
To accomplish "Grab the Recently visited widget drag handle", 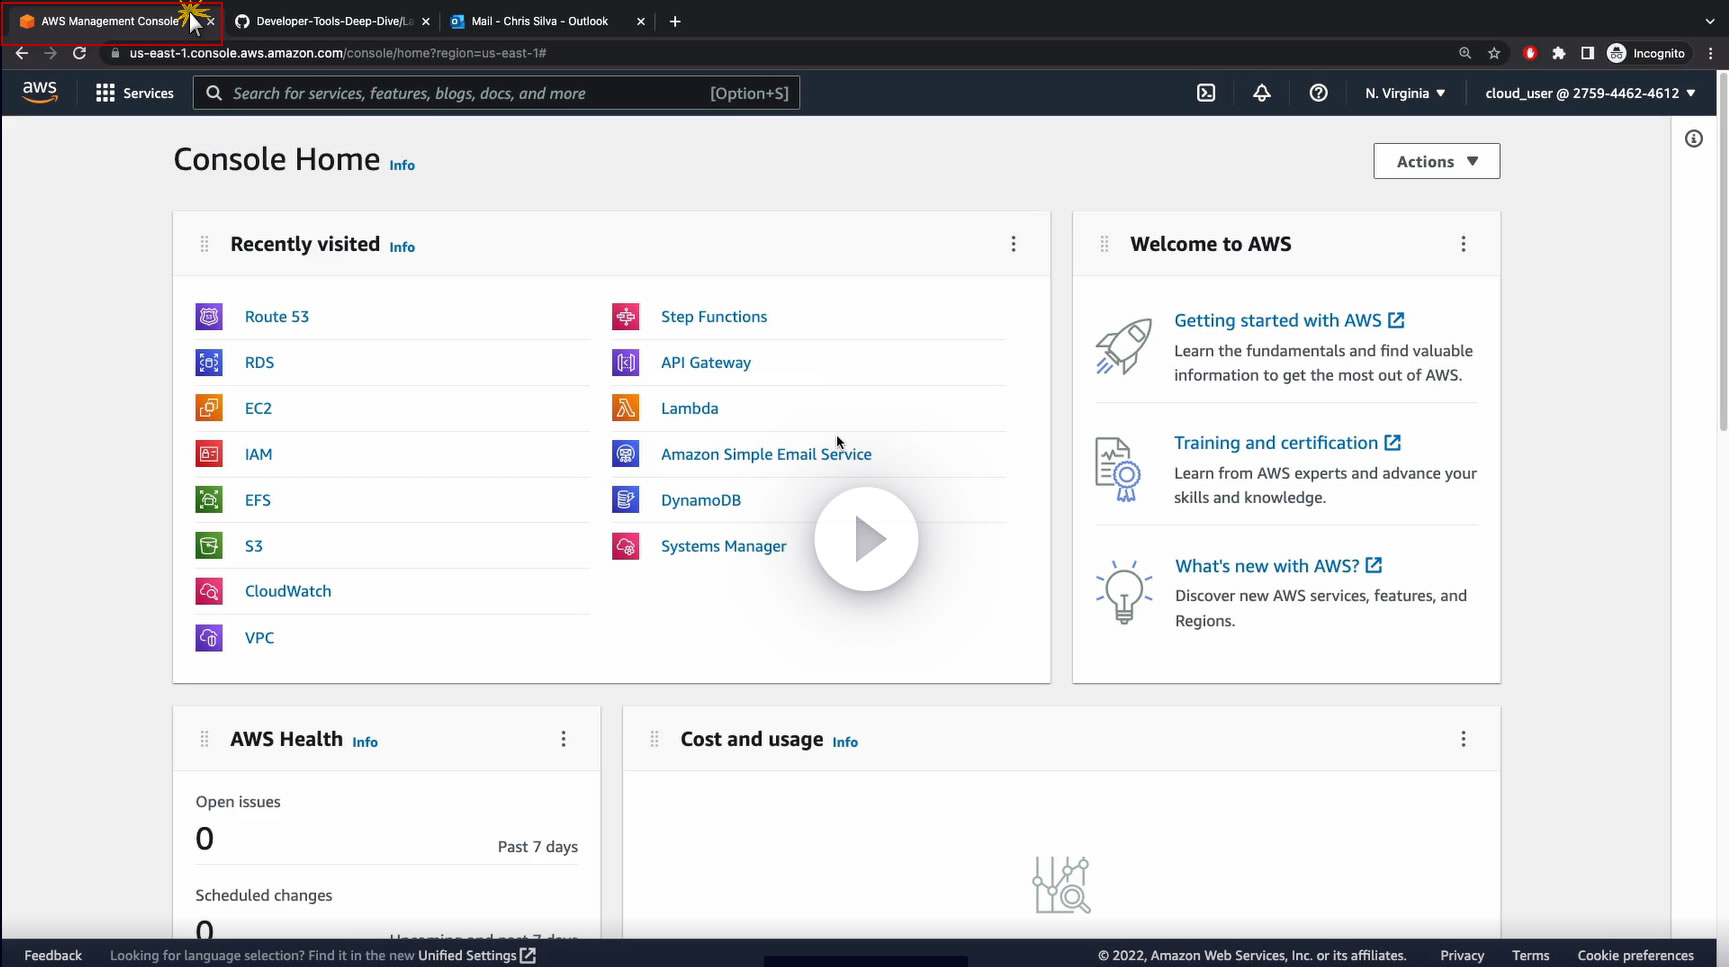I will (x=204, y=244).
